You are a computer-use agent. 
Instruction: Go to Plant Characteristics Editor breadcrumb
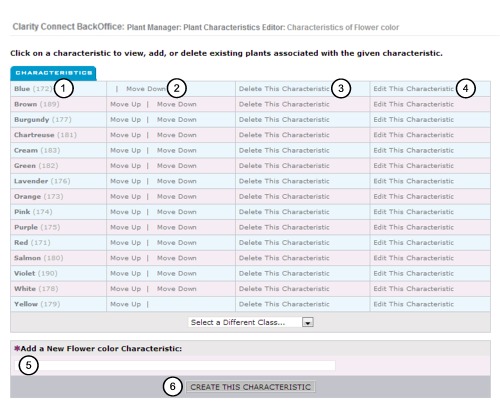pyautogui.click(x=234, y=27)
